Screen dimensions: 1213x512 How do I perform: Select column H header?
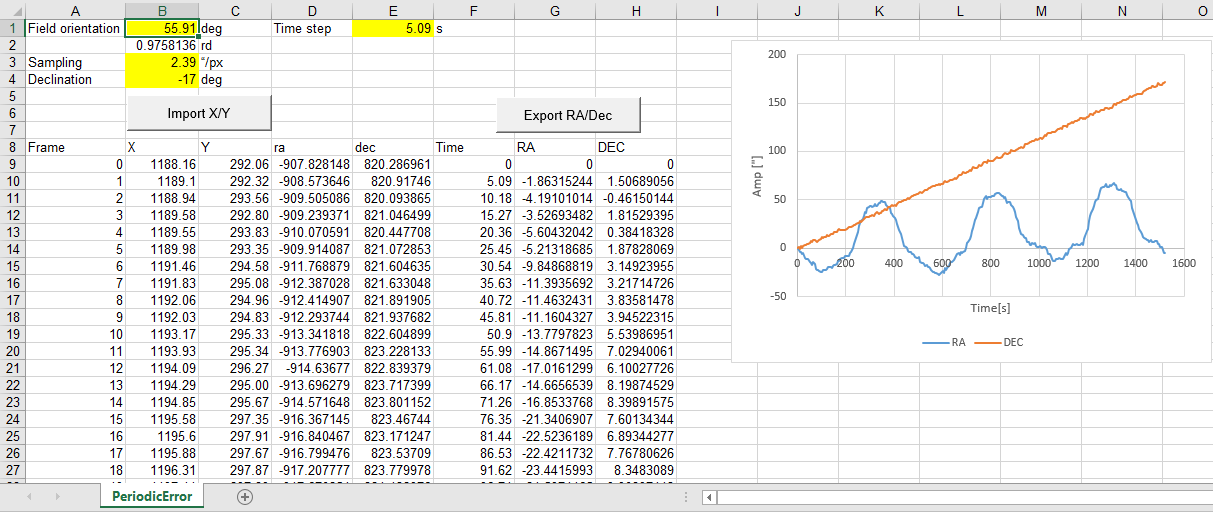point(637,10)
